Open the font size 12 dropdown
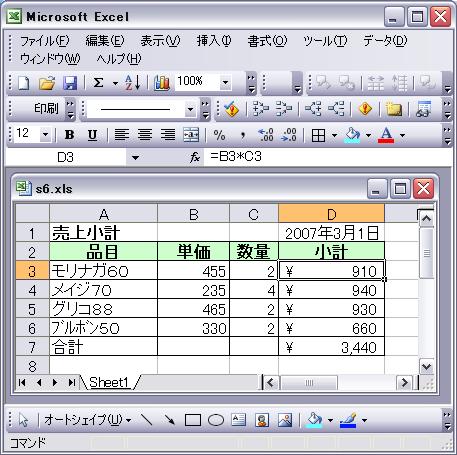This screenshot has height=455, width=457. pyautogui.click(x=45, y=135)
